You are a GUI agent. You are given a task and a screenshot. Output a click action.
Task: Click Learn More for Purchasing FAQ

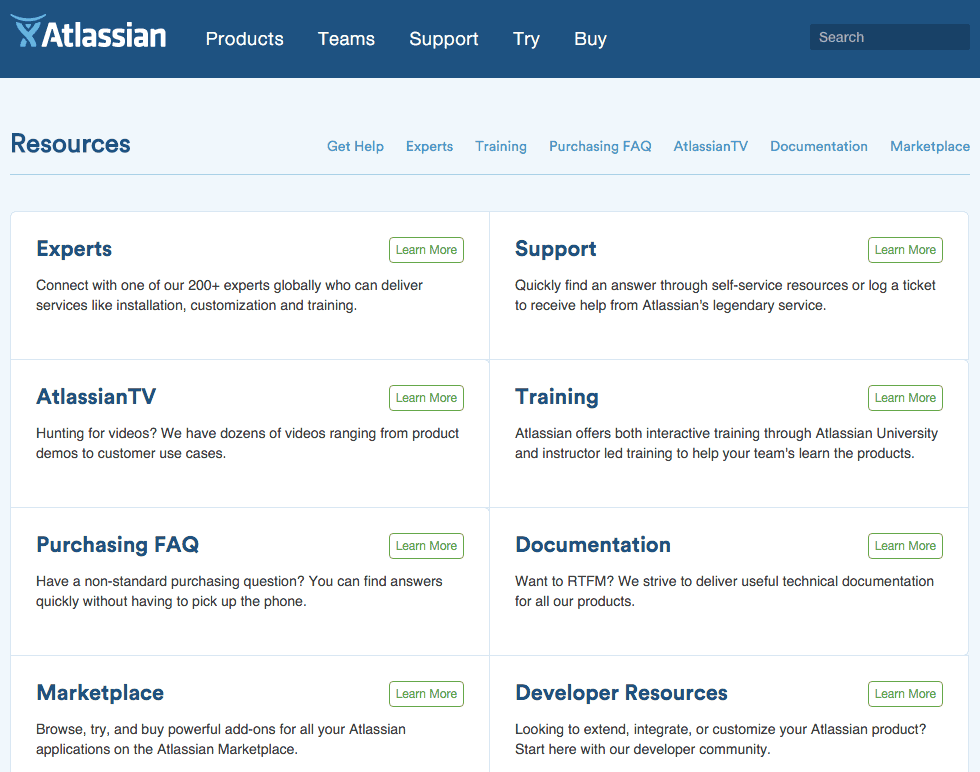[x=426, y=546]
